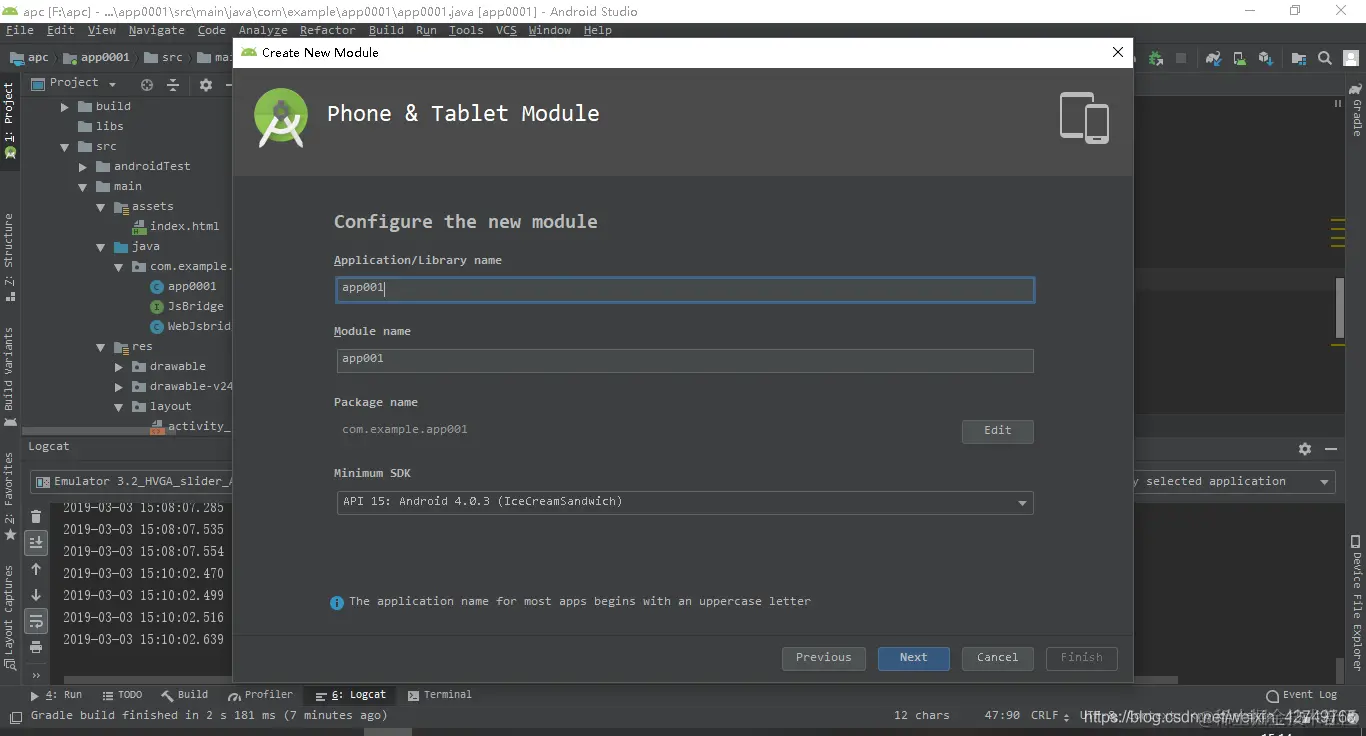Clear logcat with the trash icon
The width and height of the screenshot is (1366, 736).
(x=36, y=517)
